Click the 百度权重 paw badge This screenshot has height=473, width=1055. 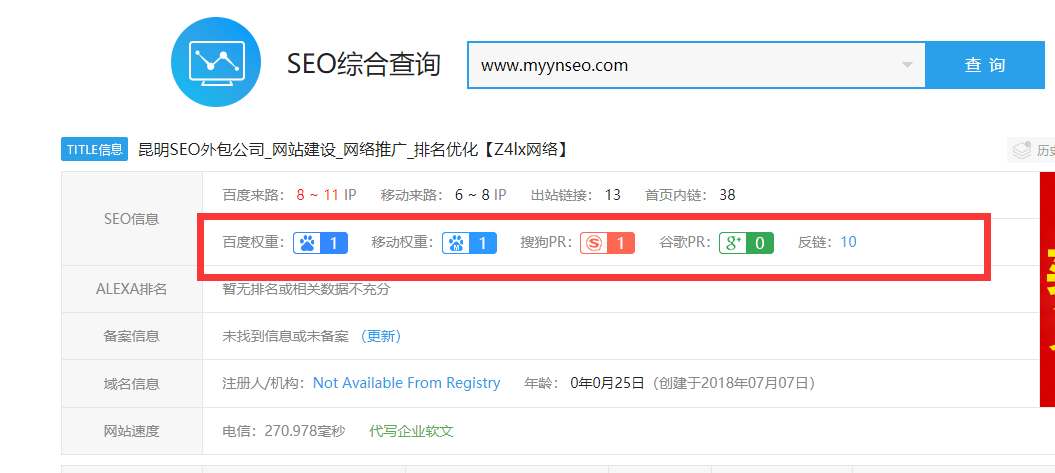(320, 243)
